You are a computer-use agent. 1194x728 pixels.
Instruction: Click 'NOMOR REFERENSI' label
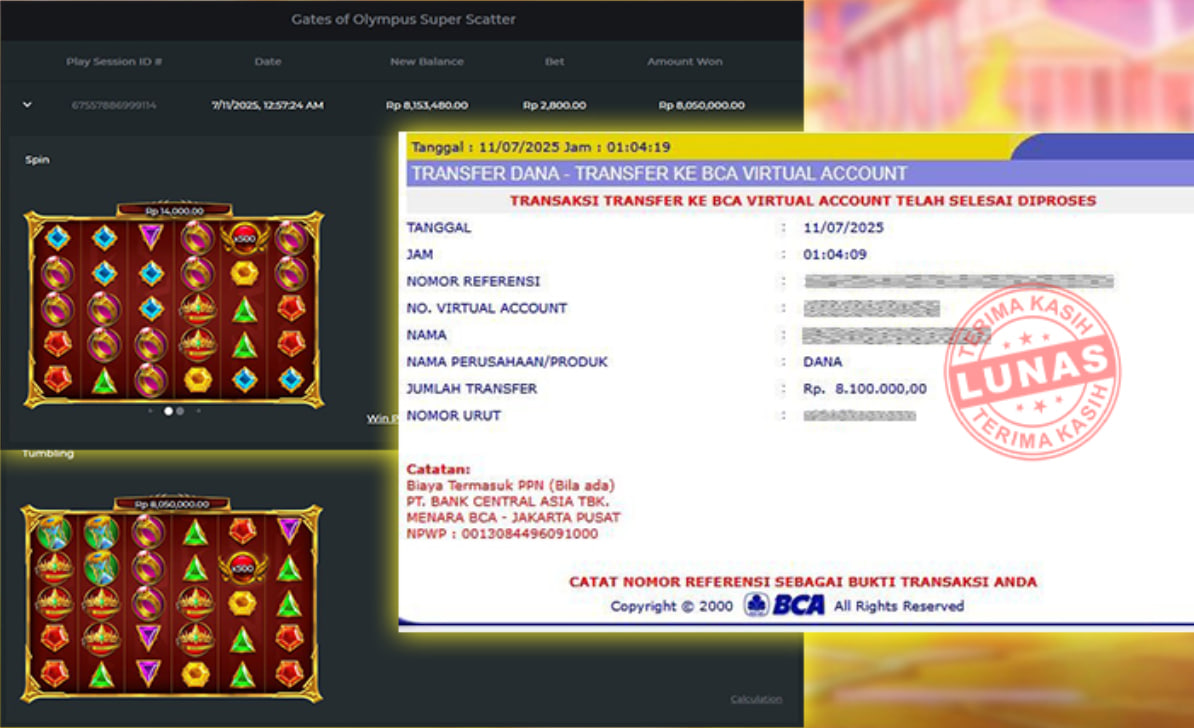point(473,281)
